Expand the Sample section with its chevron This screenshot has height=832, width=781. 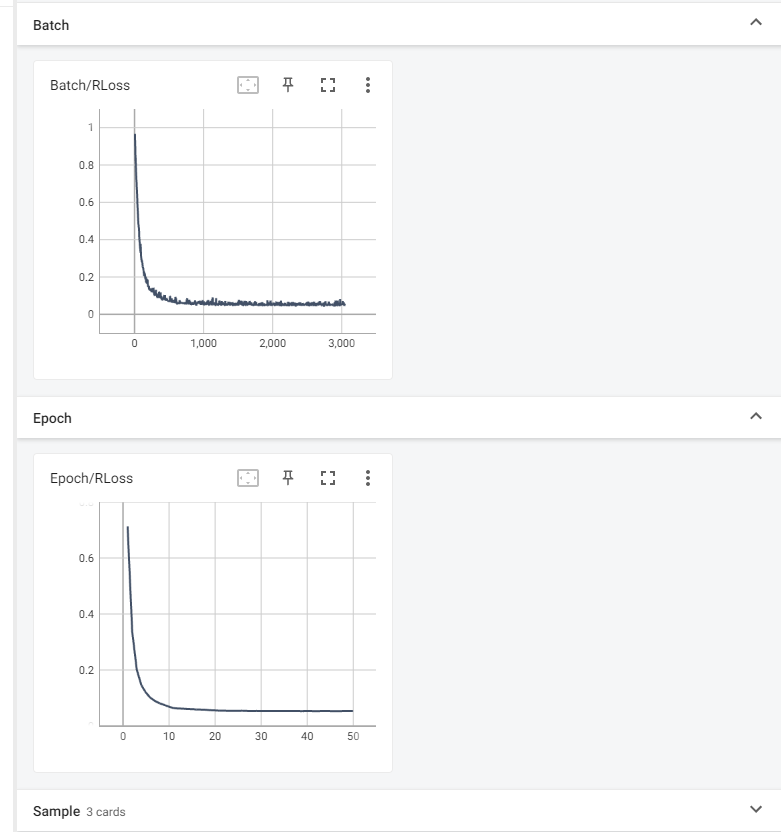coord(755,809)
